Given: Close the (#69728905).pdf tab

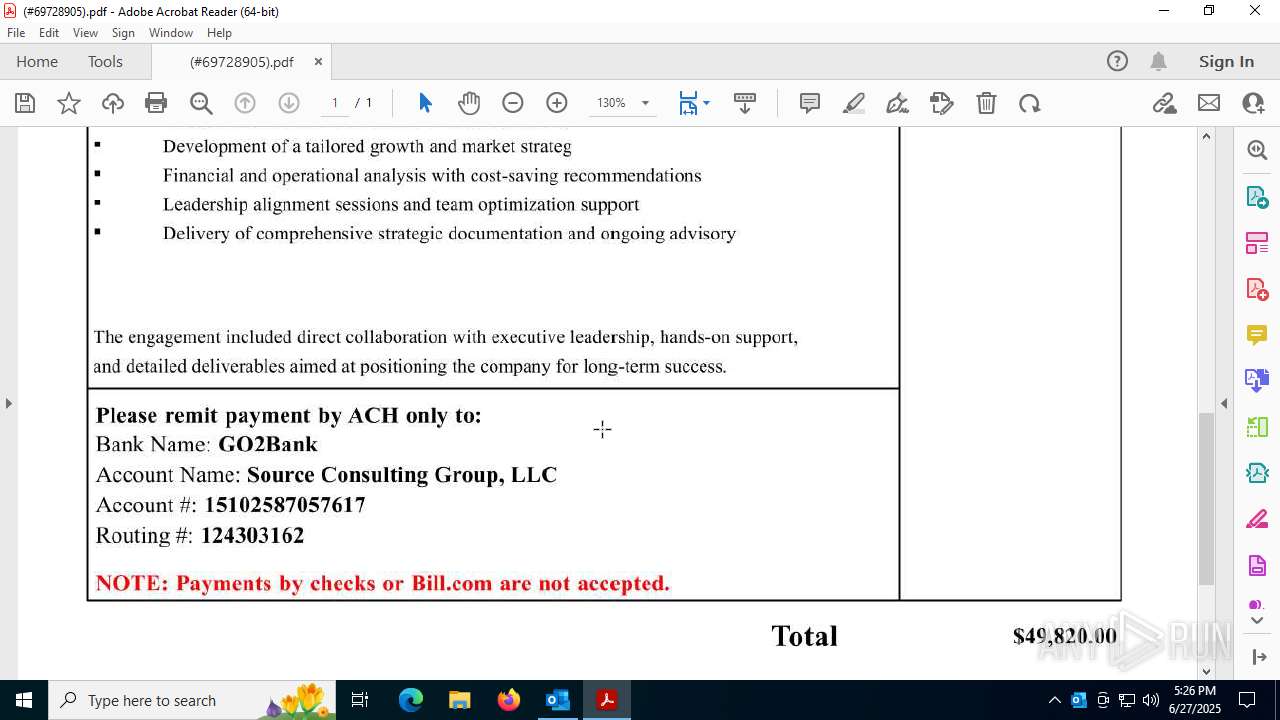Looking at the screenshot, I should [x=318, y=62].
